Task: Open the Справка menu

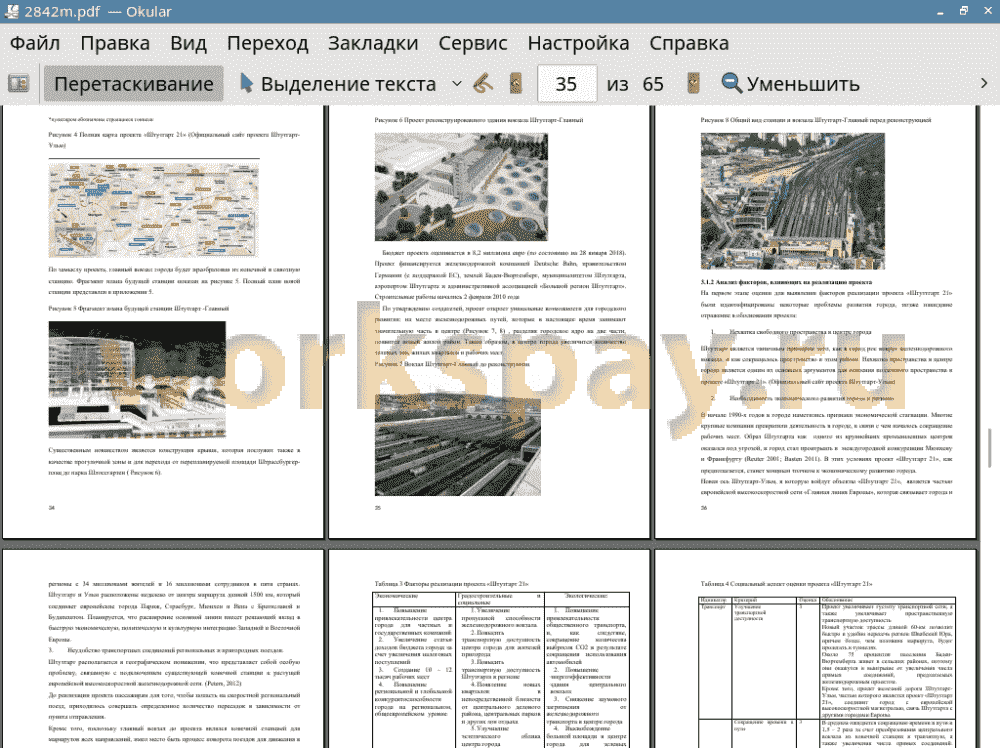Action: (x=689, y=43)
